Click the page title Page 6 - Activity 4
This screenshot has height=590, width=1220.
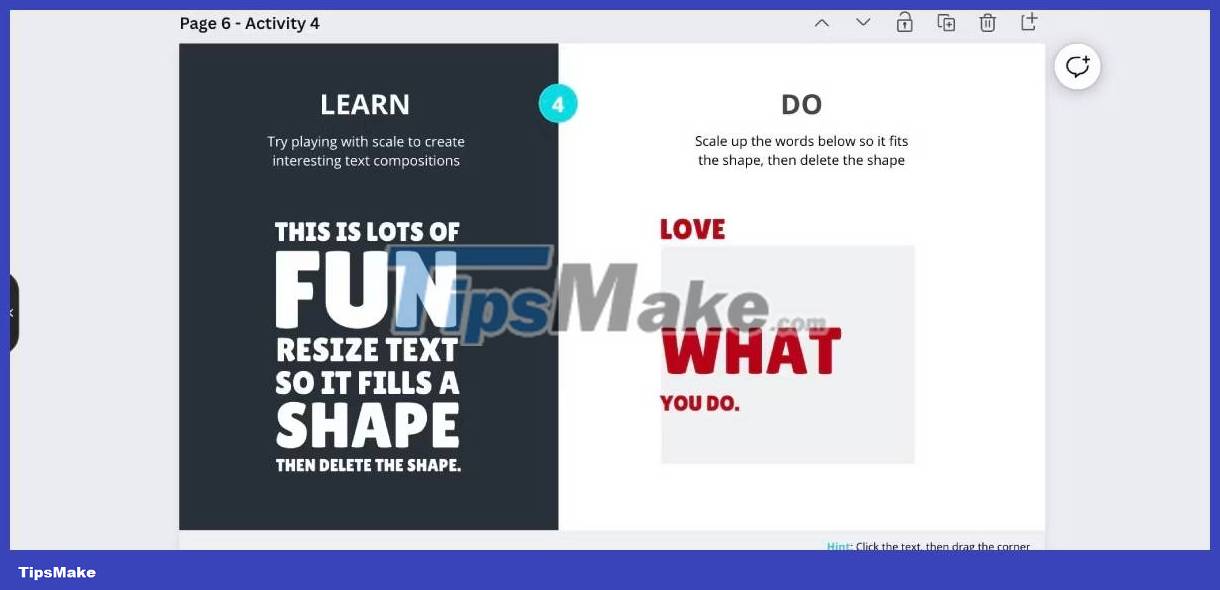(x=249, y=23)
